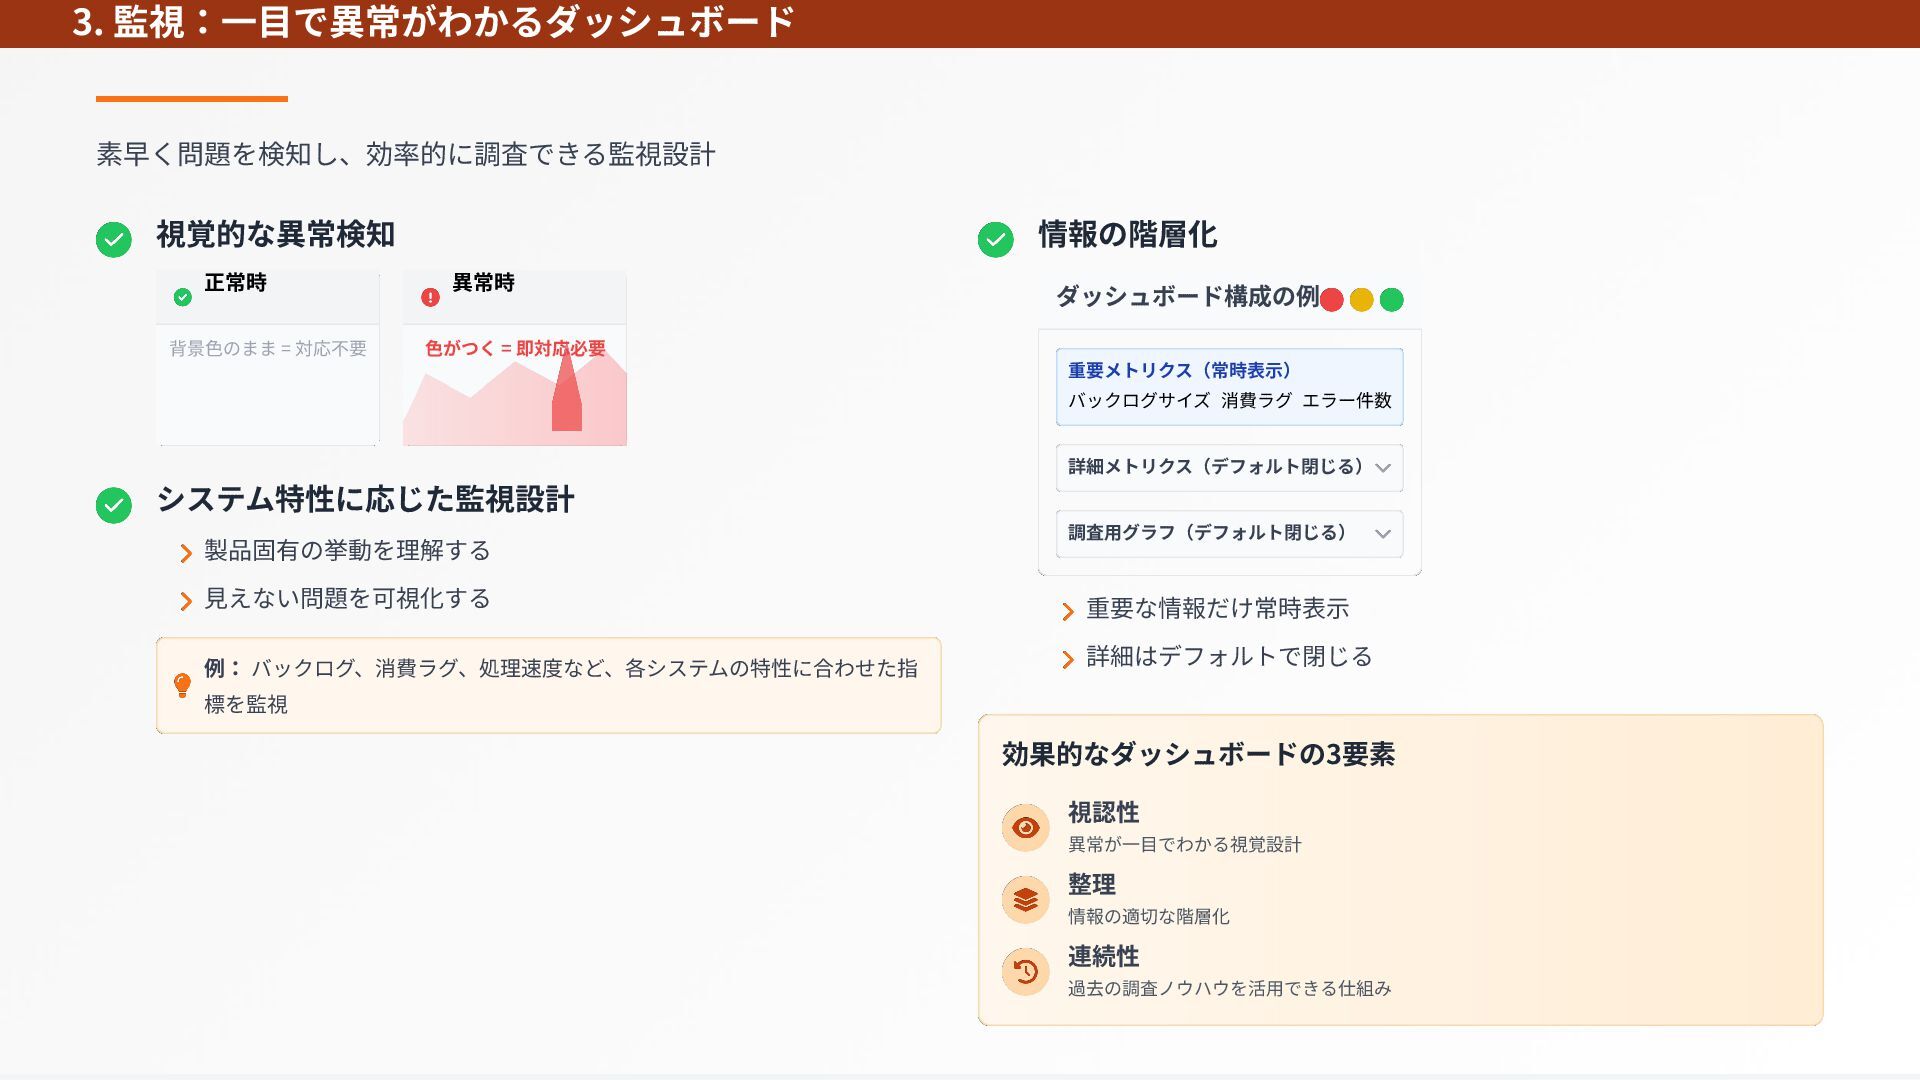The image size is (1920, 1080).
Task: Select the 重要メトリクス（常時表示） panel header
Action: [x=1180, y=370]
